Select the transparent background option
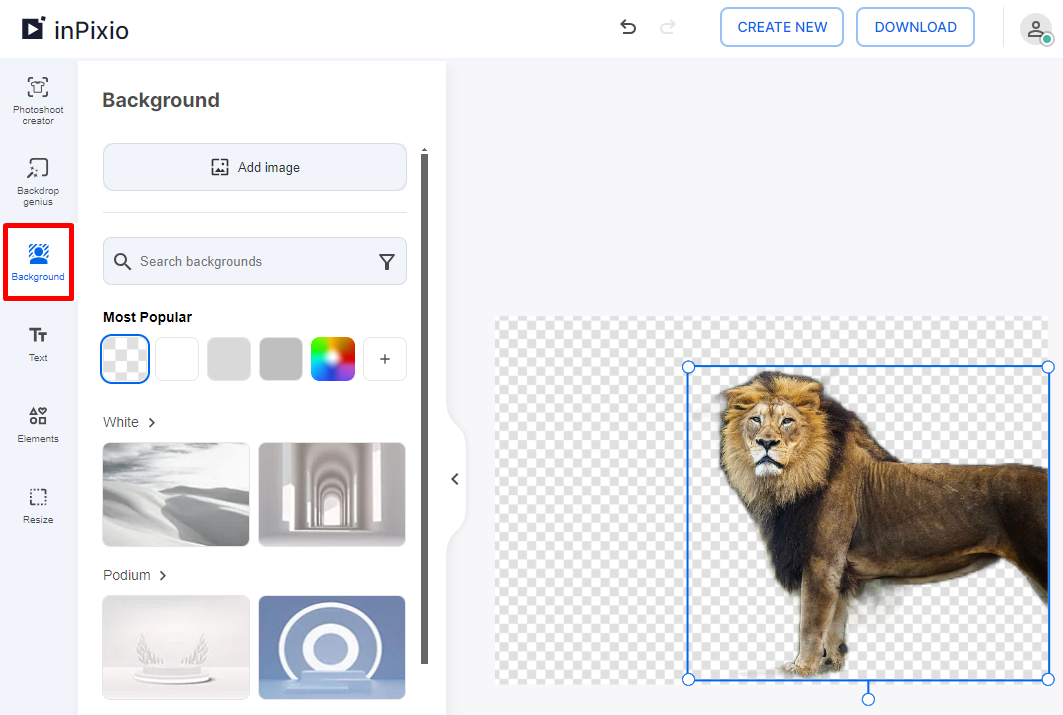Screen dimensions: 1063x715 pos(124,358)
